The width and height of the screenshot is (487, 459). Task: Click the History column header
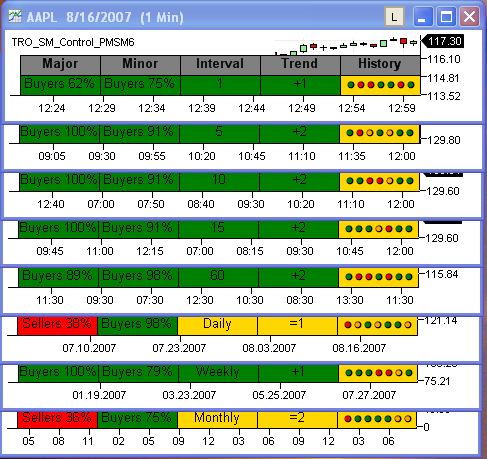coord(380,65)
